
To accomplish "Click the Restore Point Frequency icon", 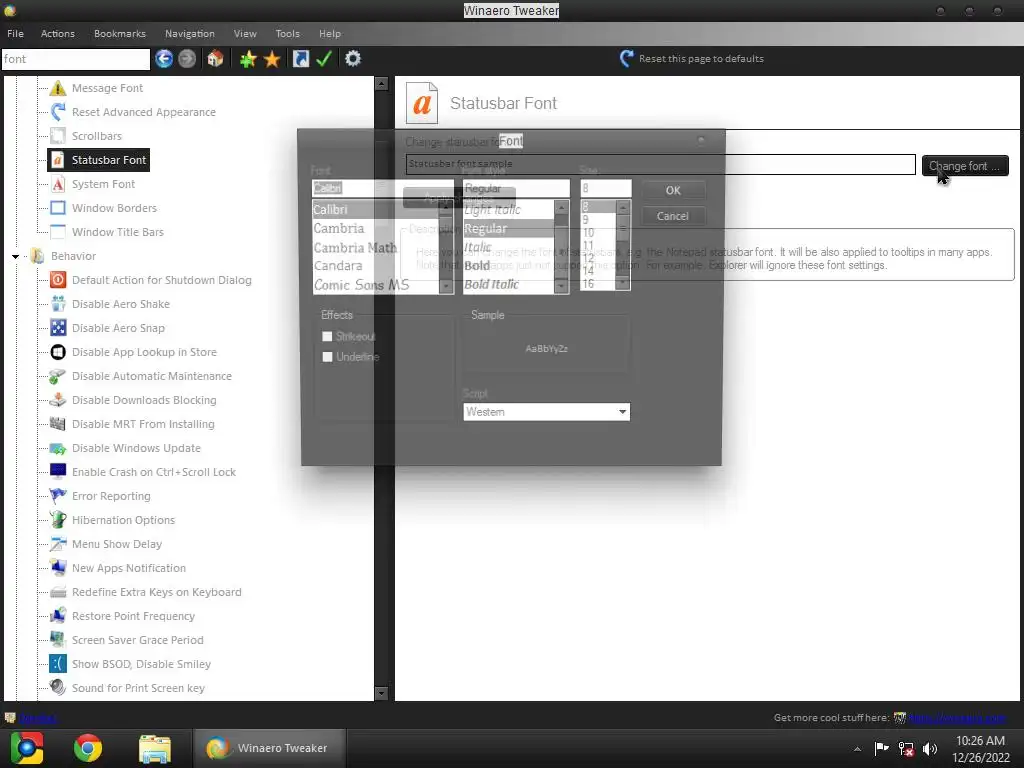I will (58, 616).
